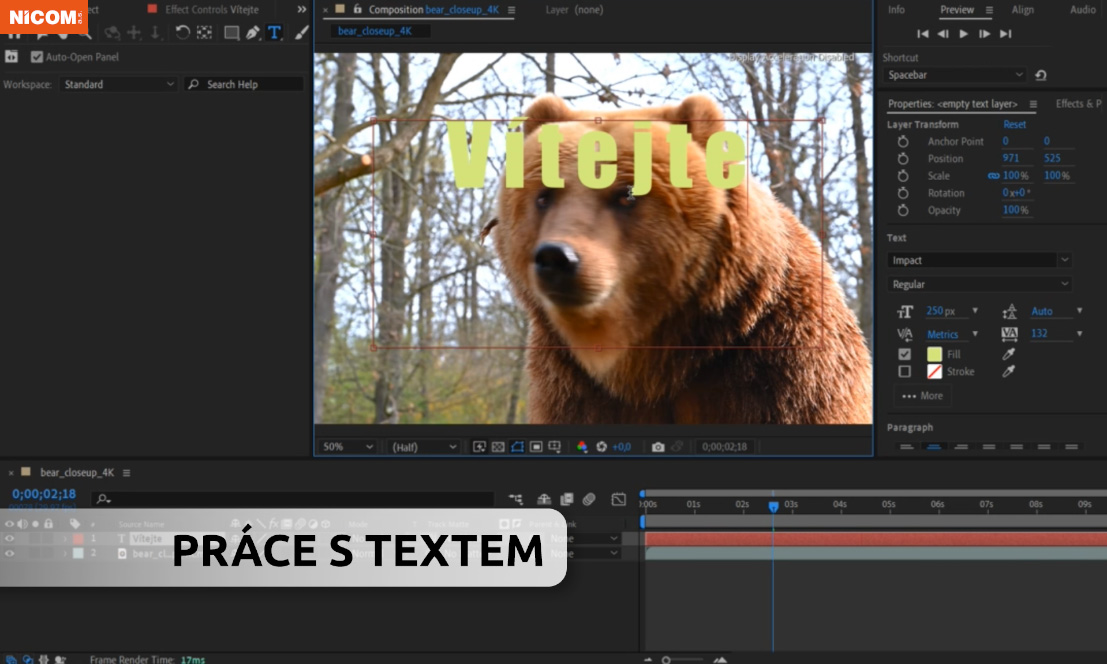The image size is (1107, 664).
Task: Take a snapshot of the composition
Action: 658,447
